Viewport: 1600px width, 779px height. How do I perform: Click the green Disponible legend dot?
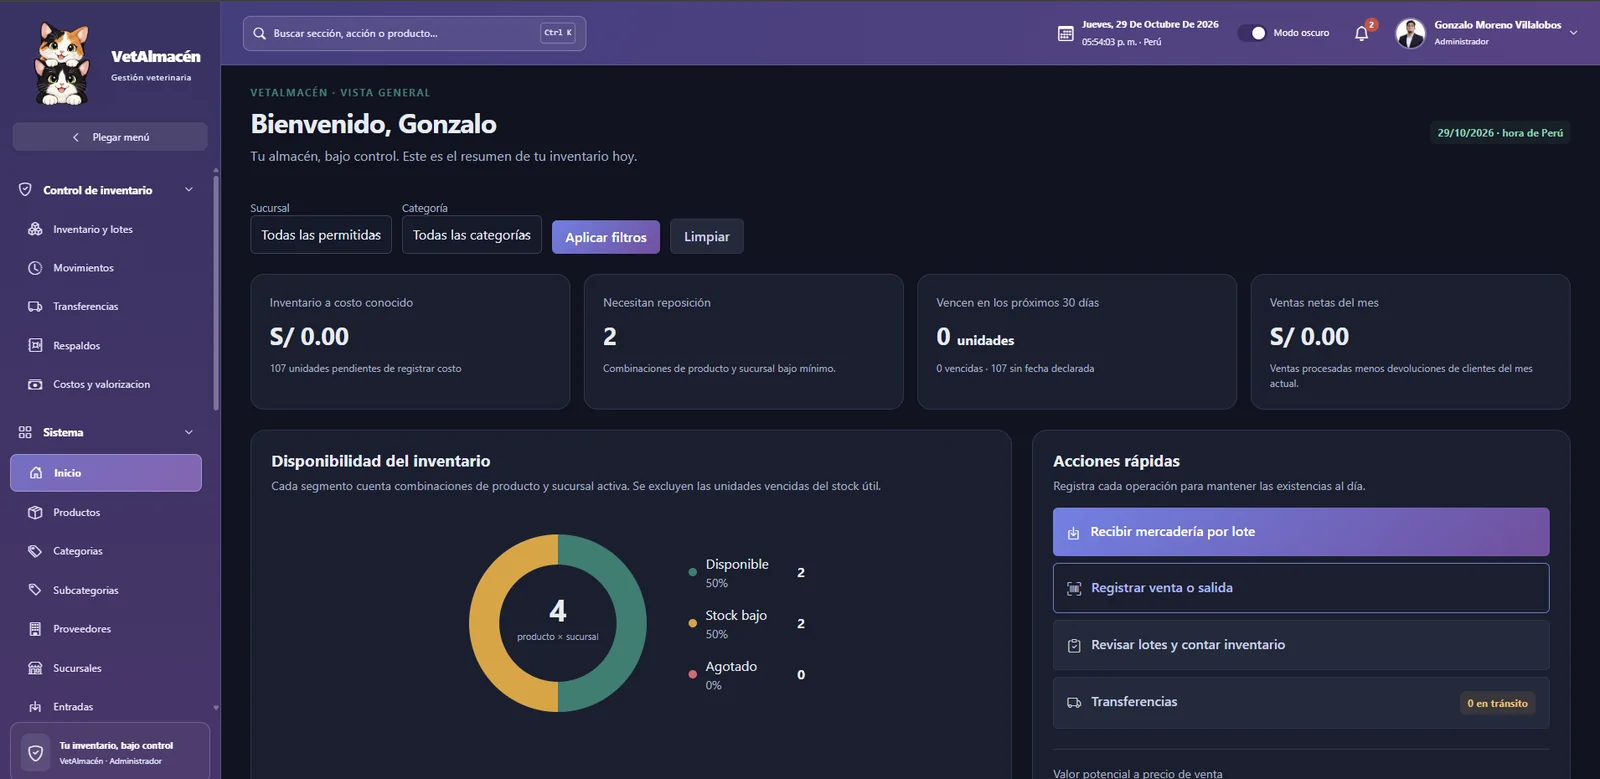pyautogui.click(x=692, y=572)
